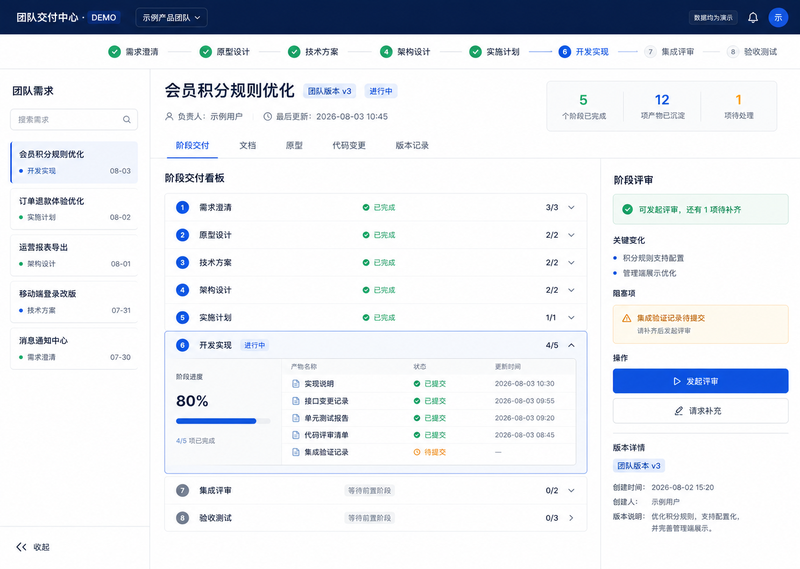The width and height of the screenshot is (800, 569).
Task: Click the 请求补充 button
Action: point(701,411)
